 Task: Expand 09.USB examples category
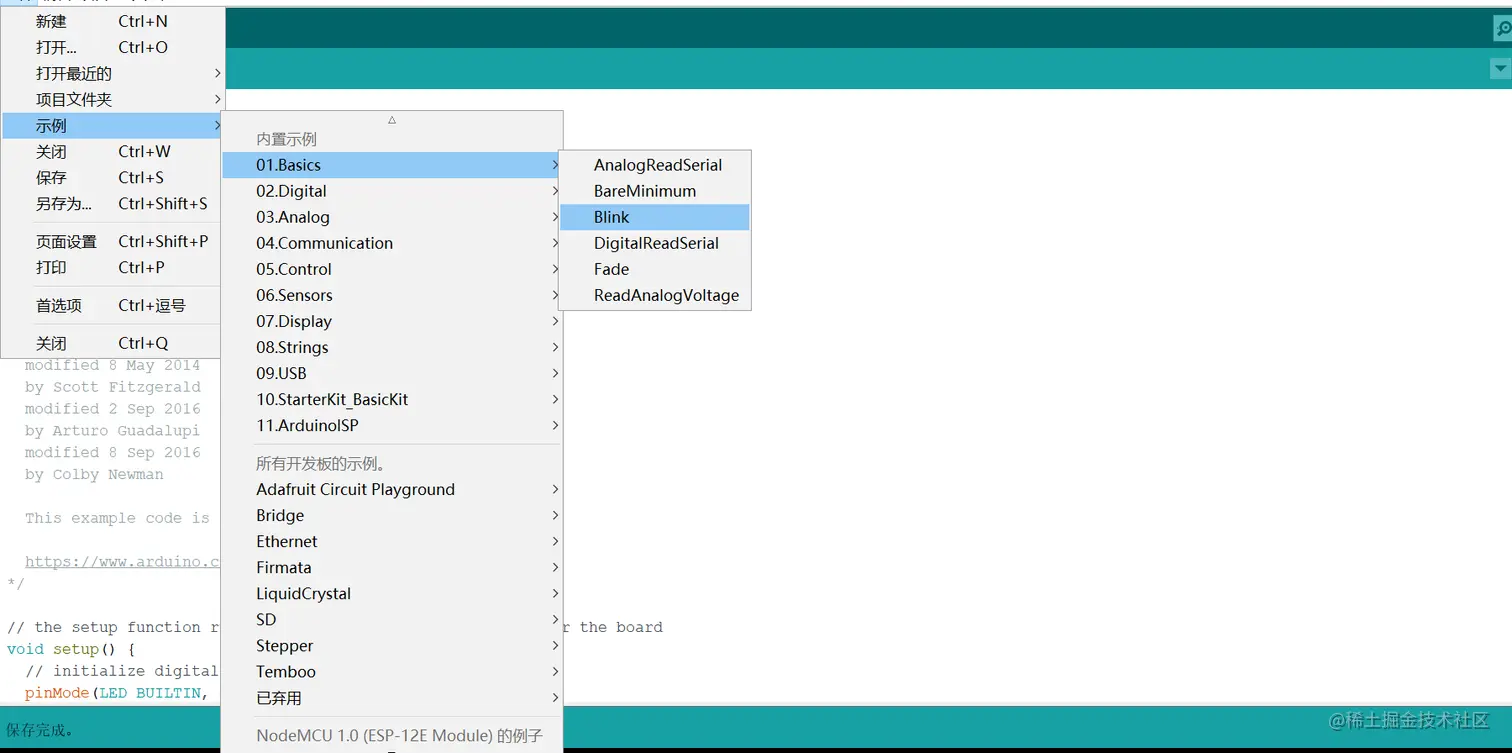coord(392,373)
